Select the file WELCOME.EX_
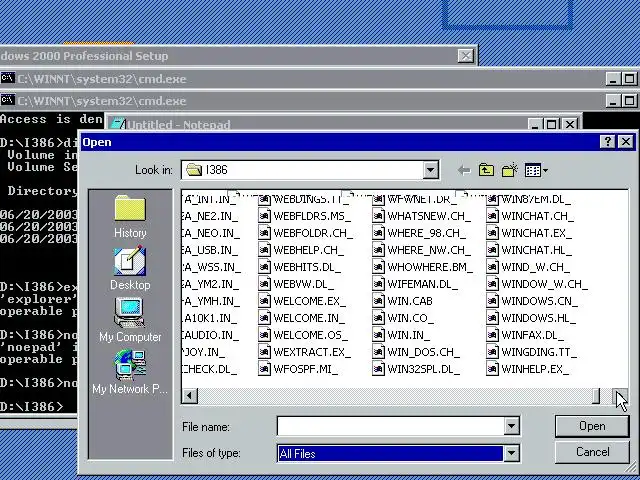The height and width of the screenshot is (480, 640). [x=302, y=301]
